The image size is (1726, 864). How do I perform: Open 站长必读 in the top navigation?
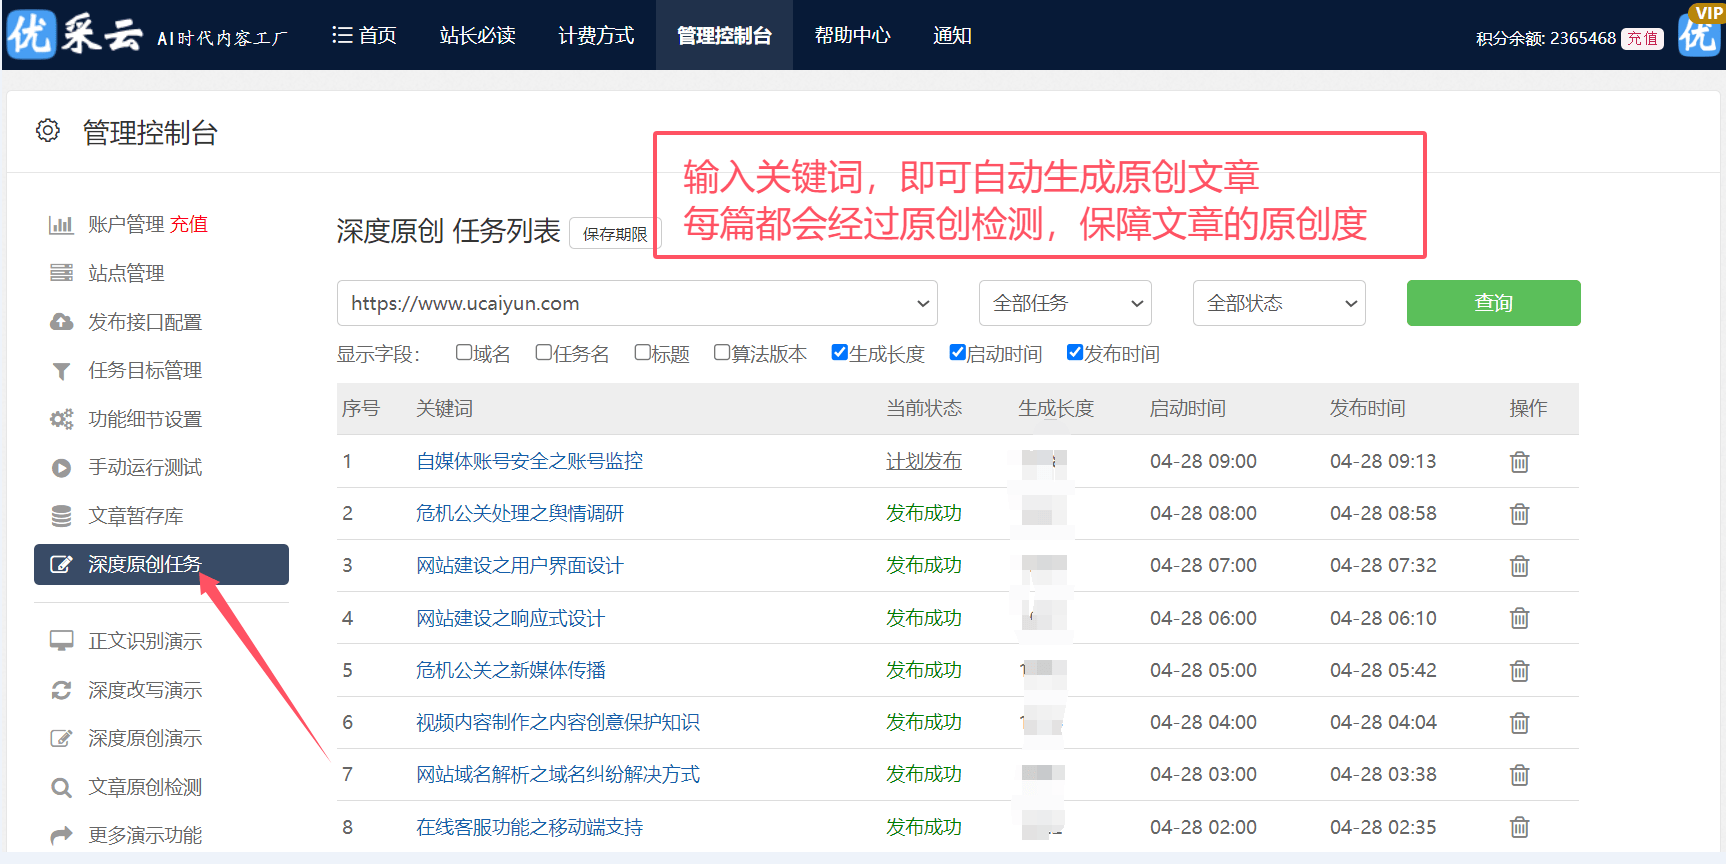pyautogui.click(x=477, y=35)
